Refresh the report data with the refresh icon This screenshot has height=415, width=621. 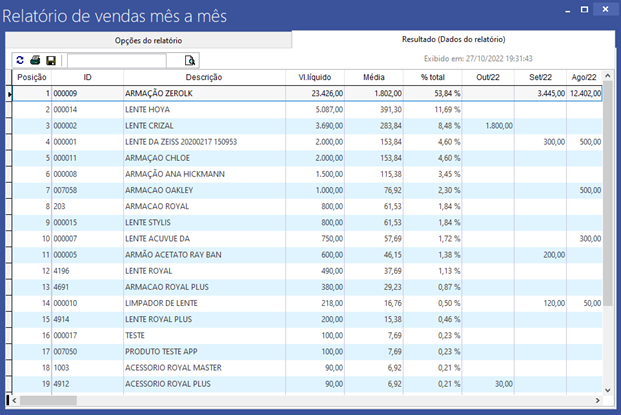(x=20, y=60)
